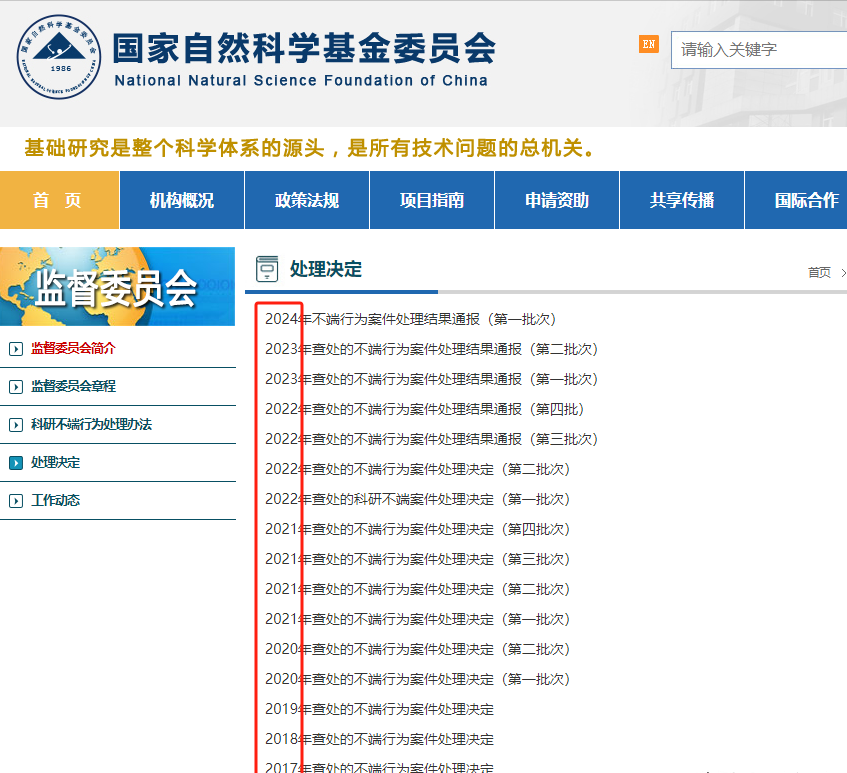Viewport: 847px width, 773px height.
Task: Switch language with the orange EN icon
Action: click(x=649, y=44)
